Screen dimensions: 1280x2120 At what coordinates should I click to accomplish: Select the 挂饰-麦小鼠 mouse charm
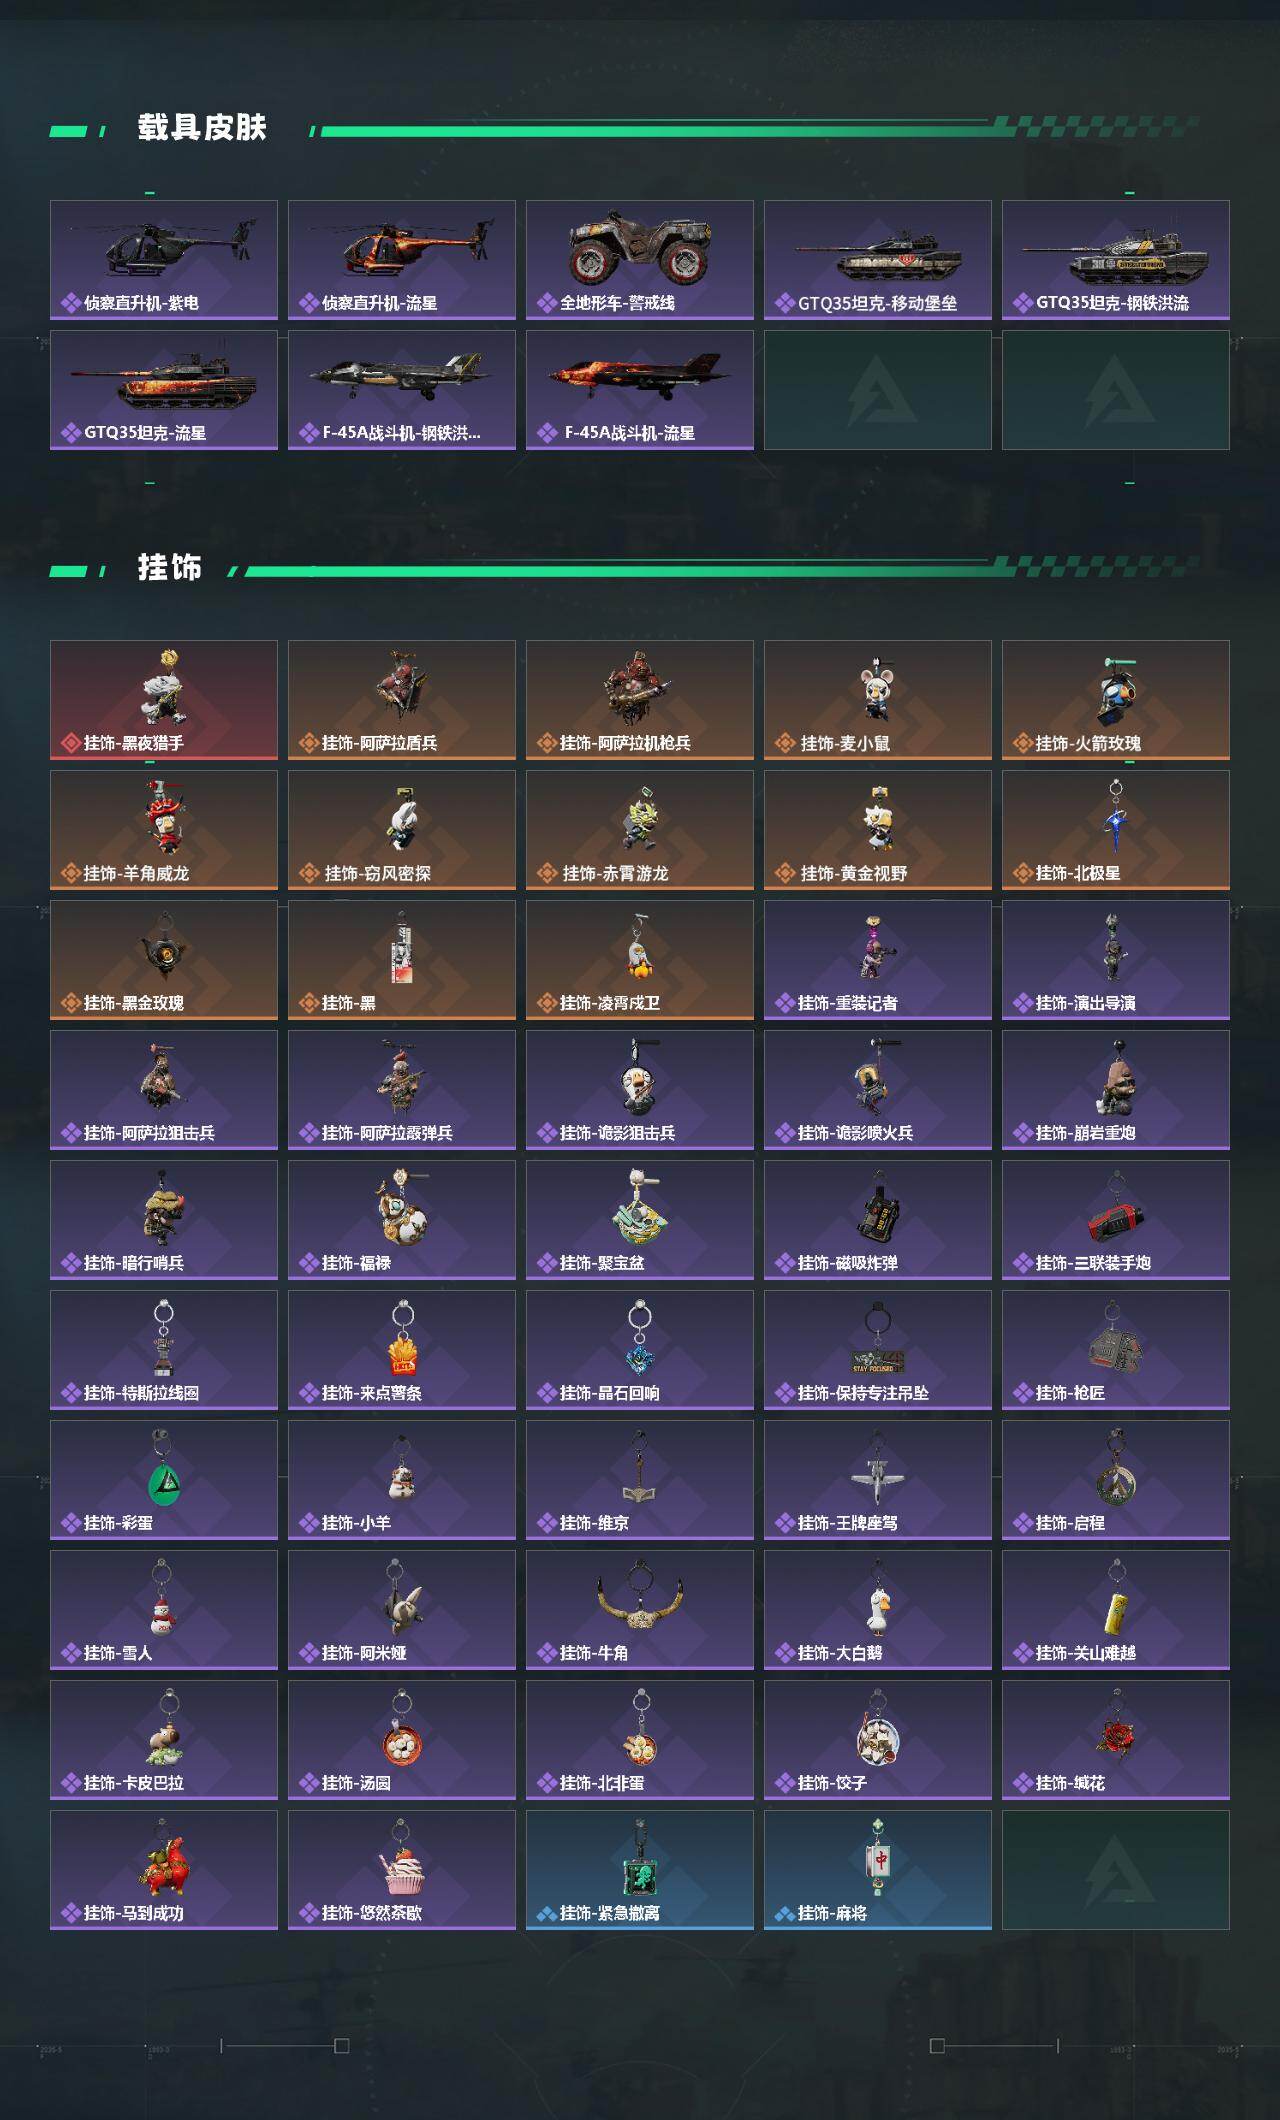pos(878,700)
